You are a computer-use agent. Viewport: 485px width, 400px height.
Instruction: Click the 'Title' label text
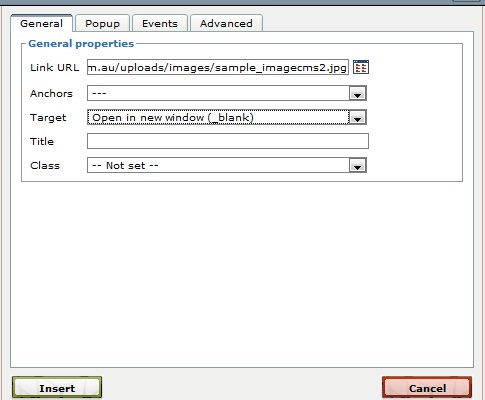click(x=42, y=141)
